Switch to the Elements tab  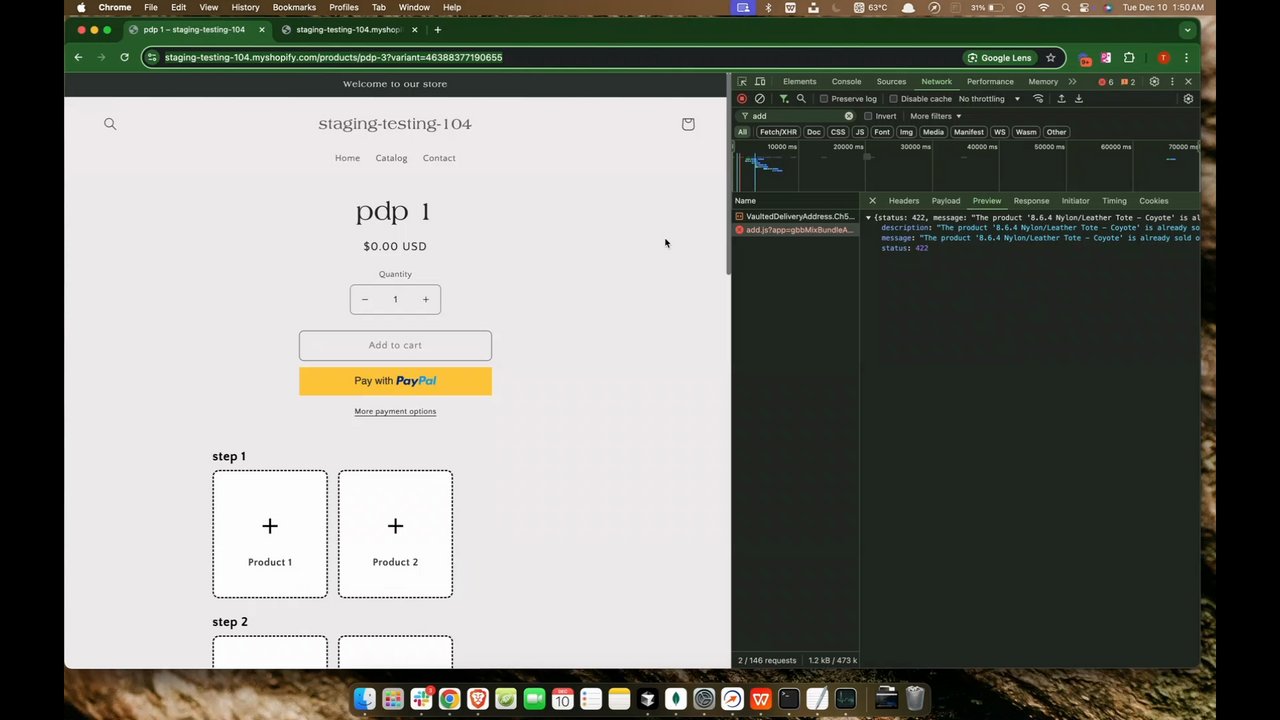click(x=799, y=82)
